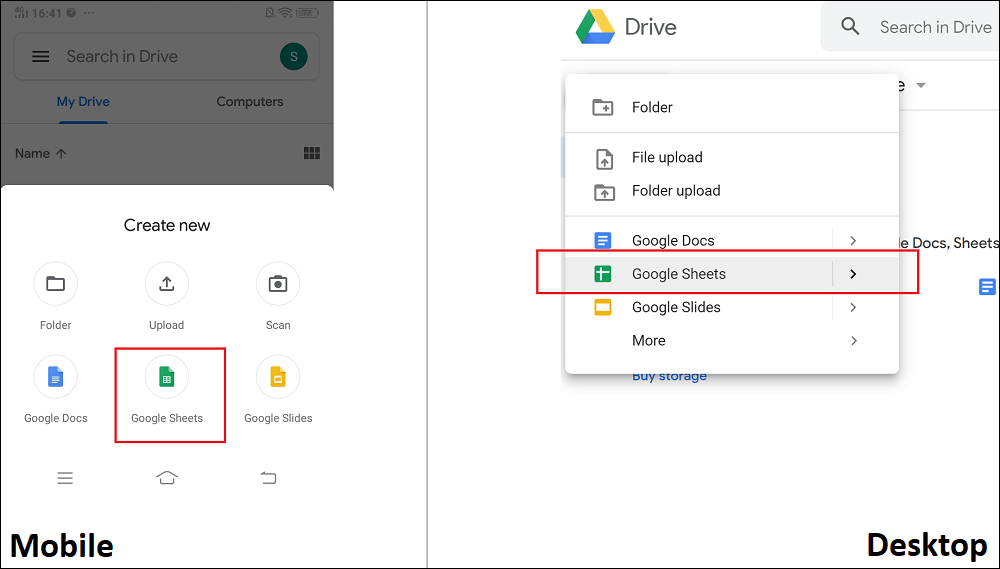Click the mobile Search in Drive field

pyautogui.click(x=166, y=57)
